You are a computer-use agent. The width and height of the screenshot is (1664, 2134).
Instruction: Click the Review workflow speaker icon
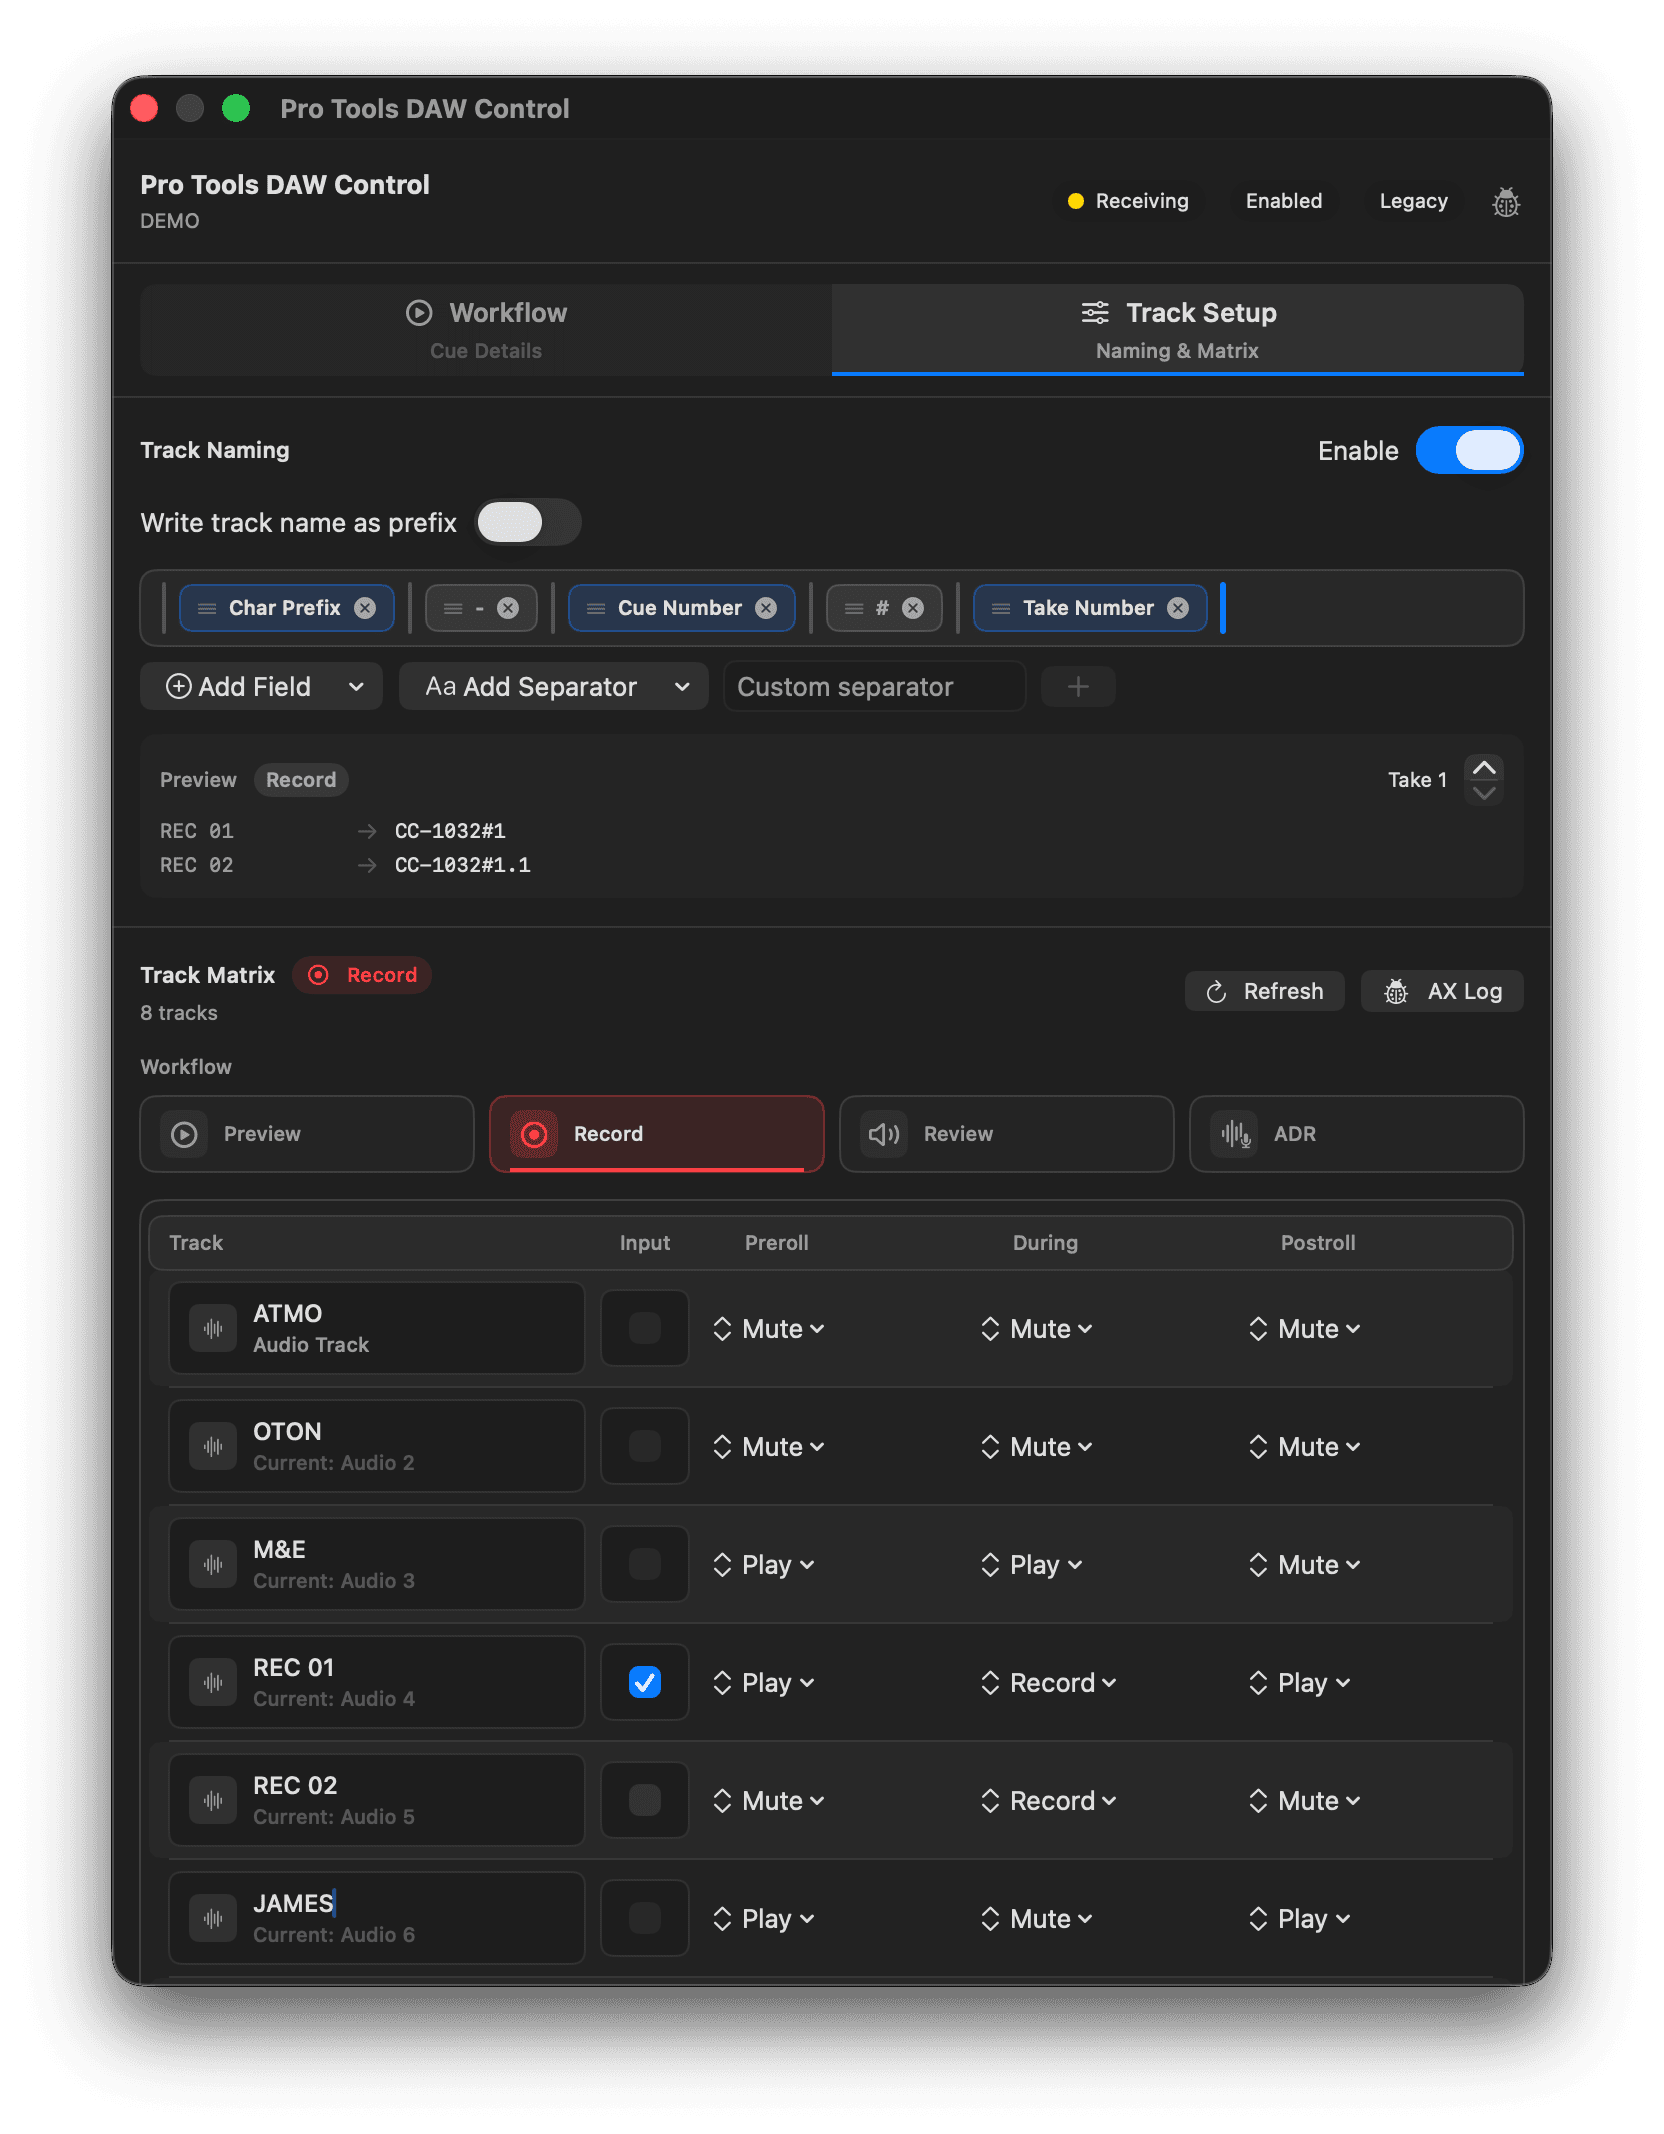884,1134
